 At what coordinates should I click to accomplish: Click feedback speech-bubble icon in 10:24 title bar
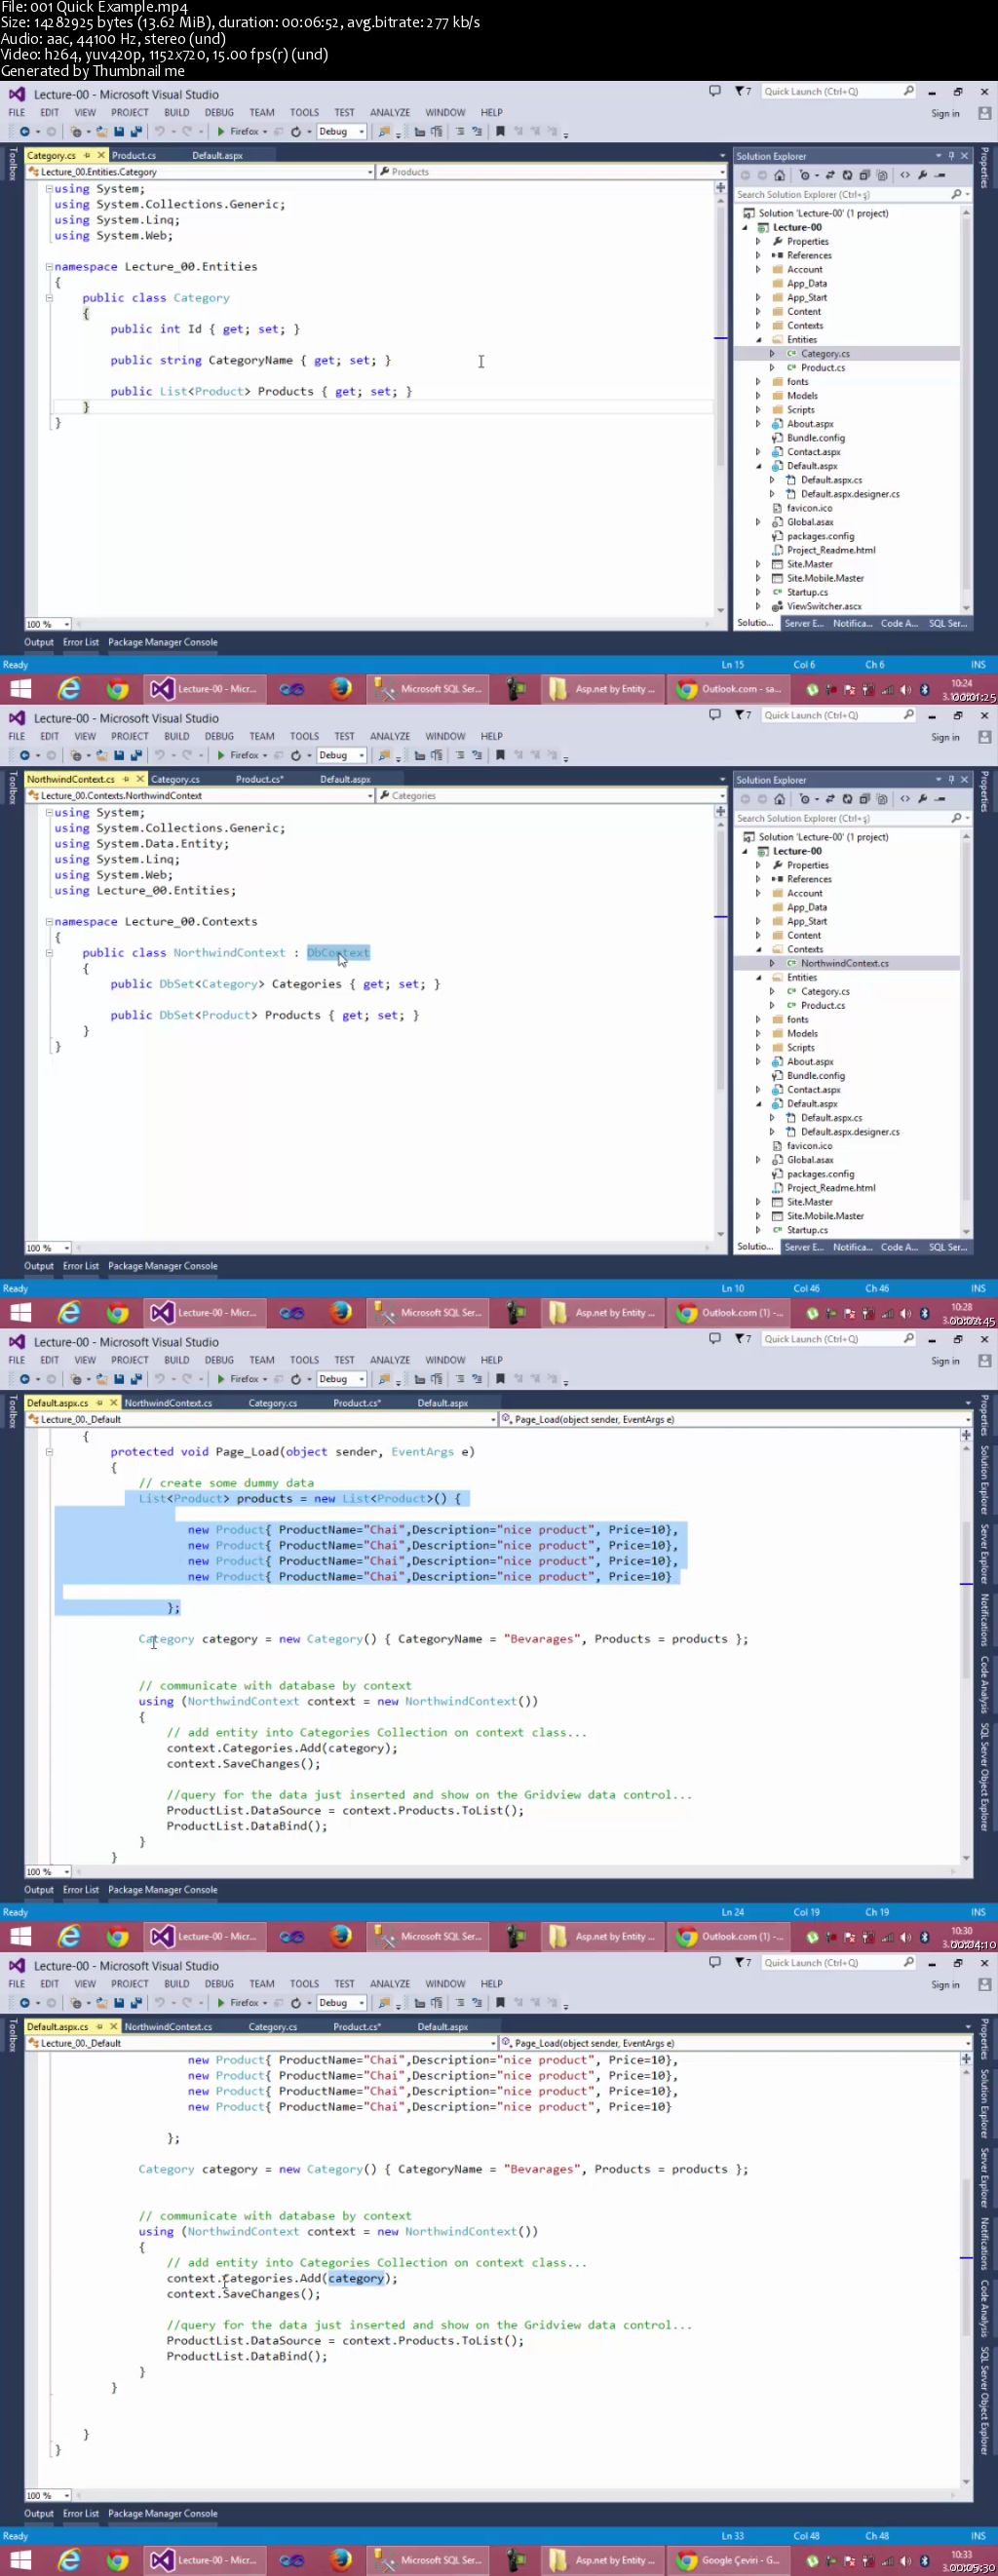714,91
